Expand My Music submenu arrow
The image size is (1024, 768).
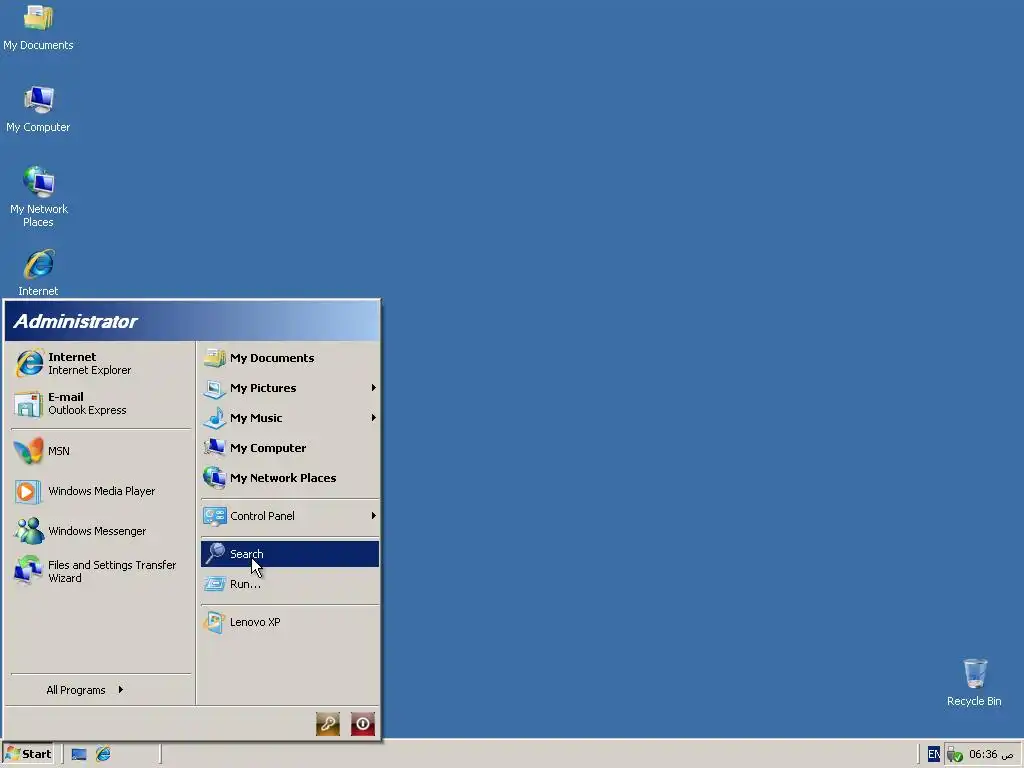pos(373,418)
